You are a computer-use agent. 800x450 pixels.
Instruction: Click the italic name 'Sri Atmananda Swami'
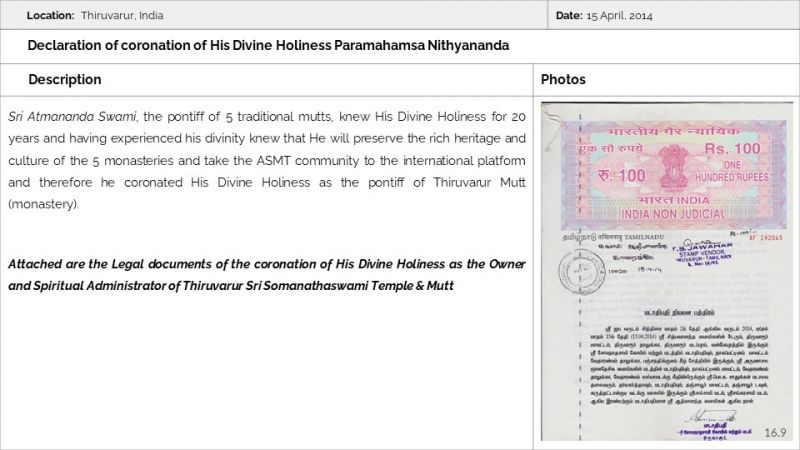pos(65,116)
